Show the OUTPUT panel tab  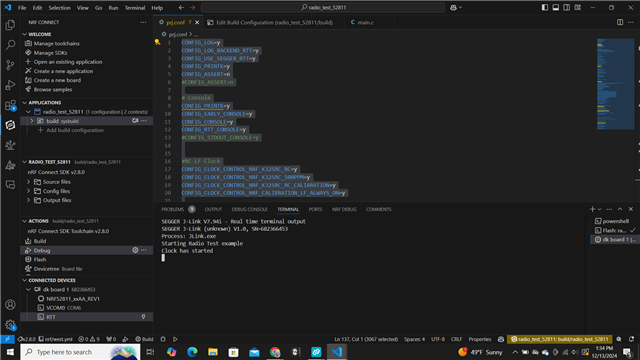[x=213, y=209]
